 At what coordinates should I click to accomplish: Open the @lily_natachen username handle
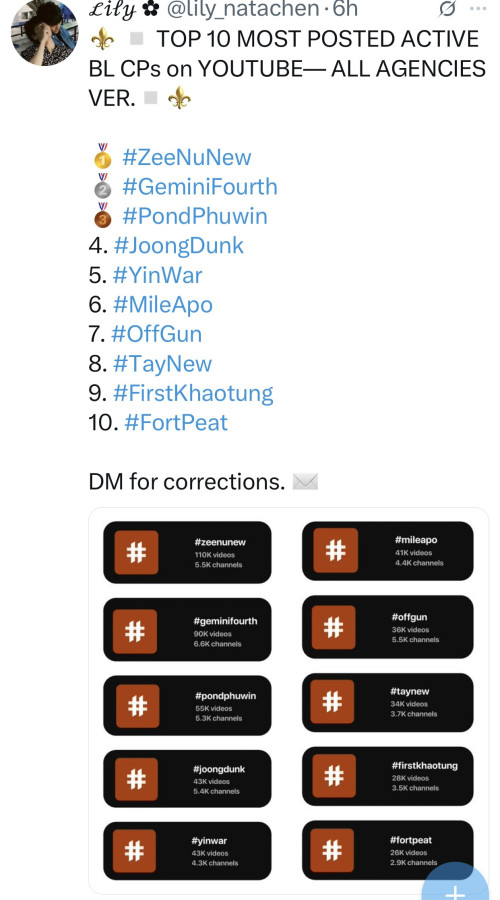(243, 9)
